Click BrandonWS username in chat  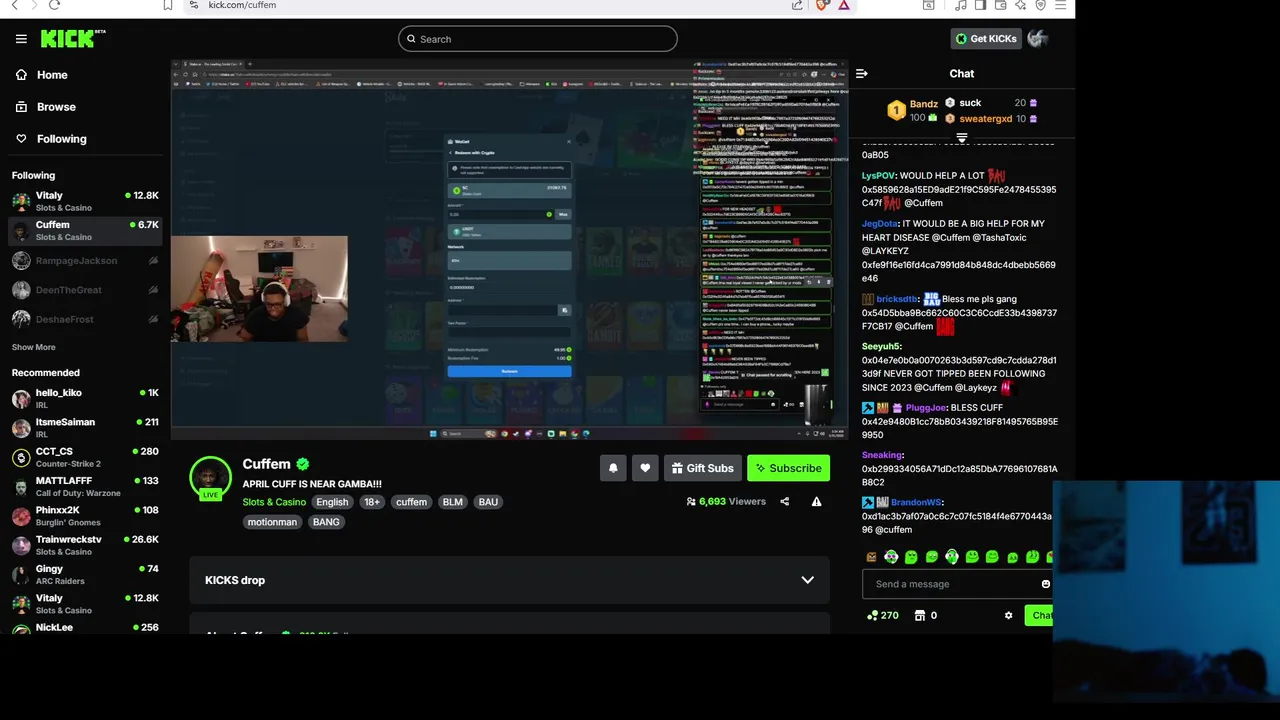[x=916, y=503]
